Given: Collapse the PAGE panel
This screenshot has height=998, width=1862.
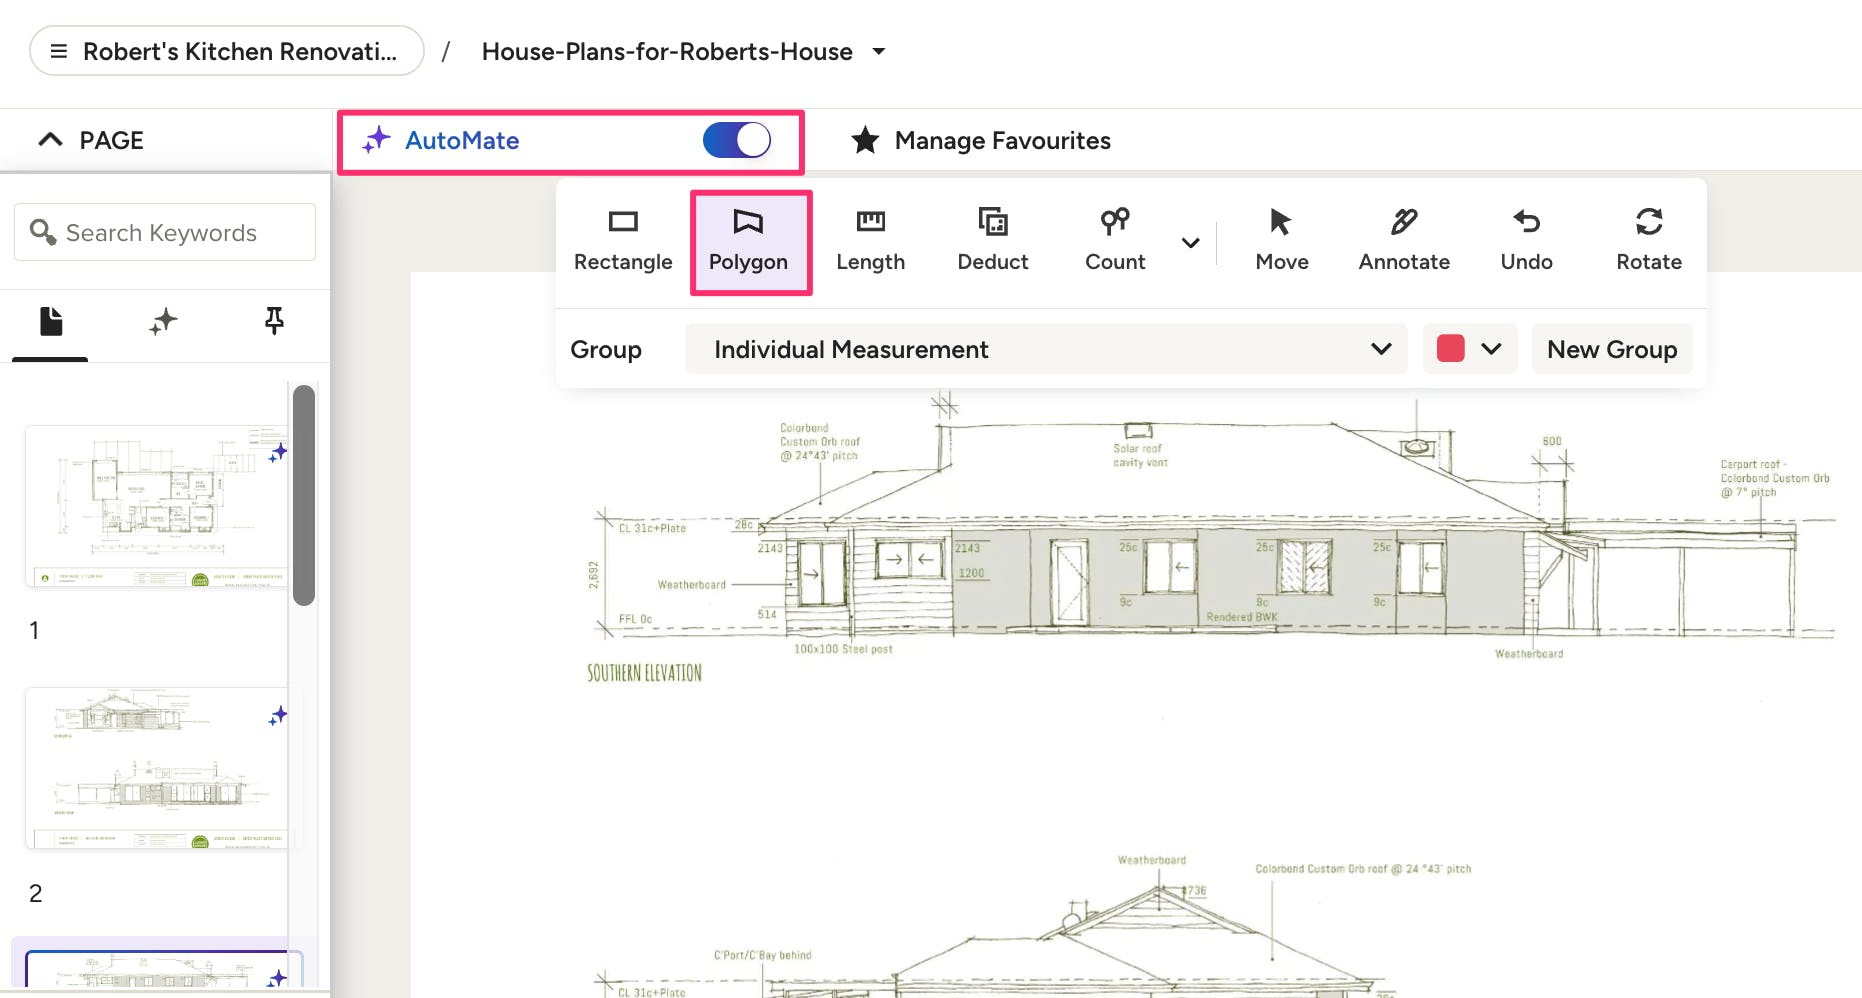Looking at the screenshot, I should (51, 140).
